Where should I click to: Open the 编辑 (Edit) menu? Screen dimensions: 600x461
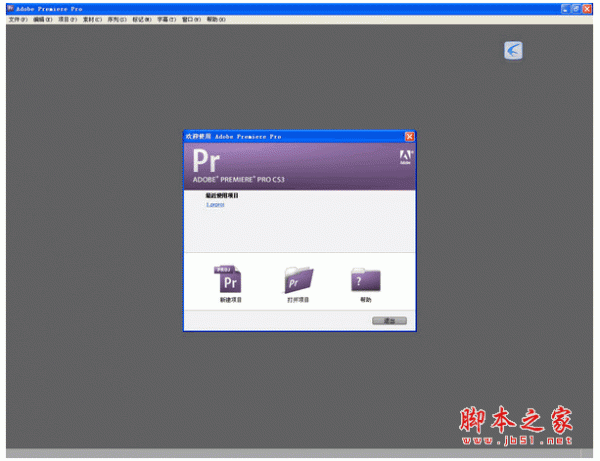click(x=43, y=20)
